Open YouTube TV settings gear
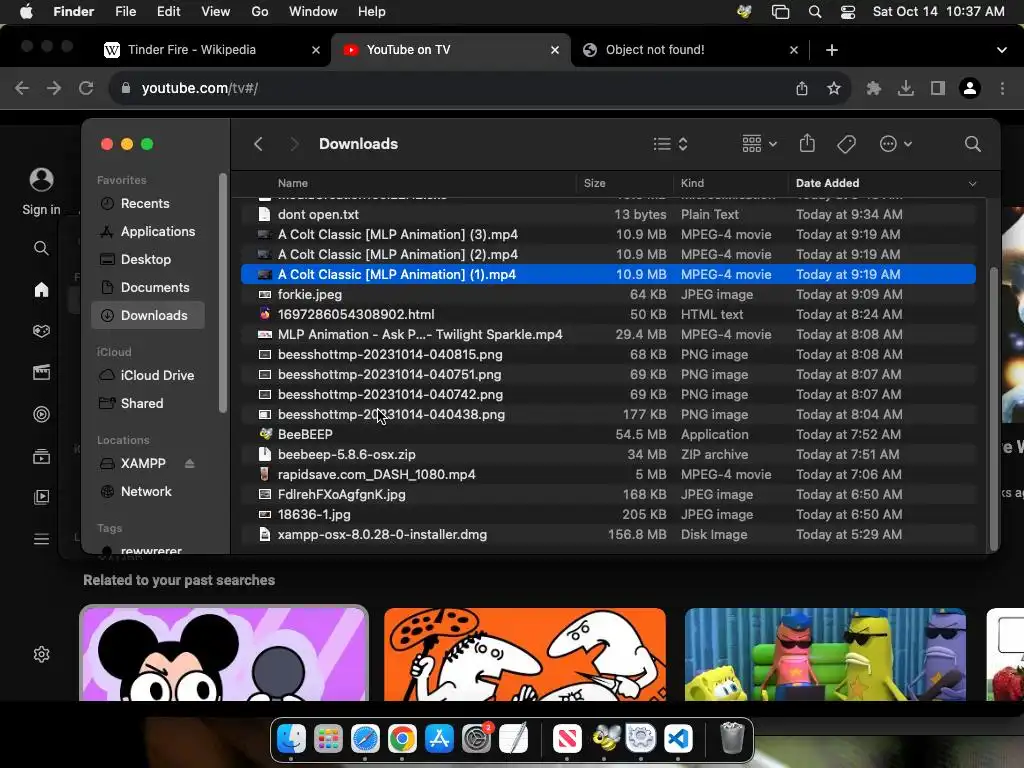The height and width of the screenshot is (768, 1024). [x=41, y=654]
